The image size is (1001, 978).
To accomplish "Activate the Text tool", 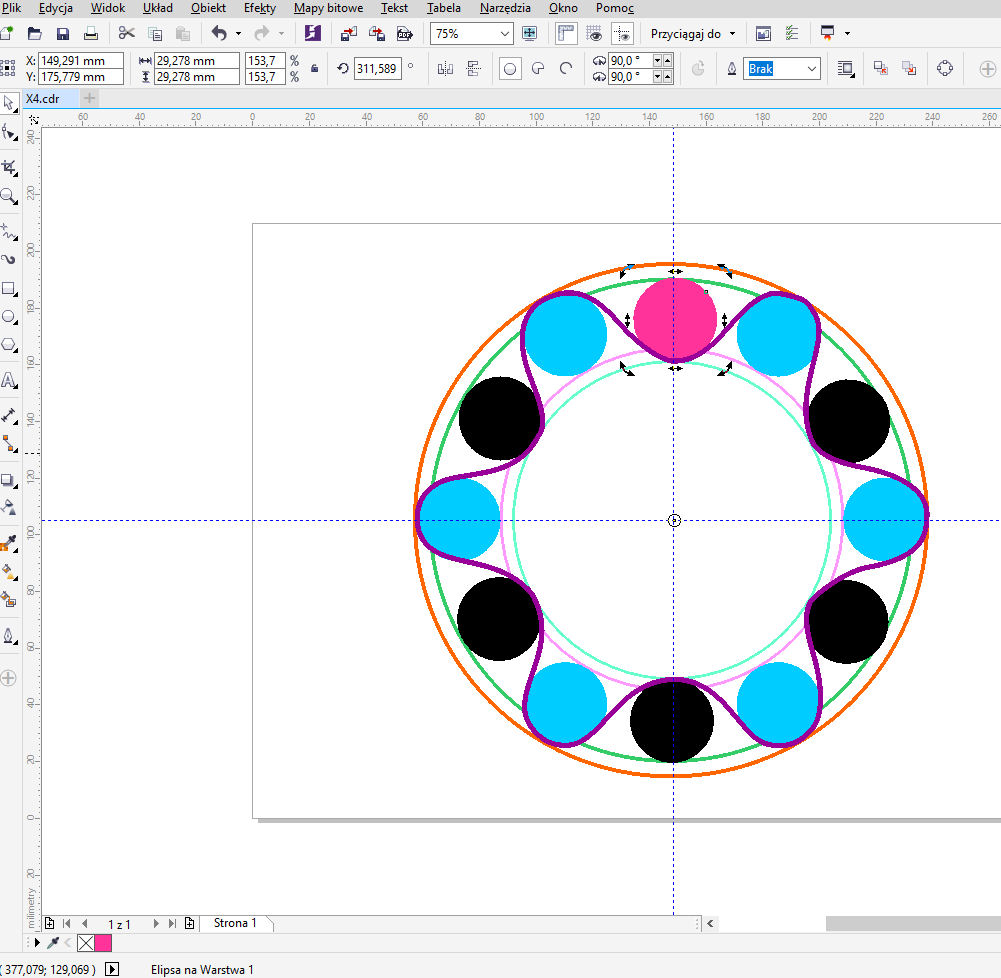I will point(9,380).
